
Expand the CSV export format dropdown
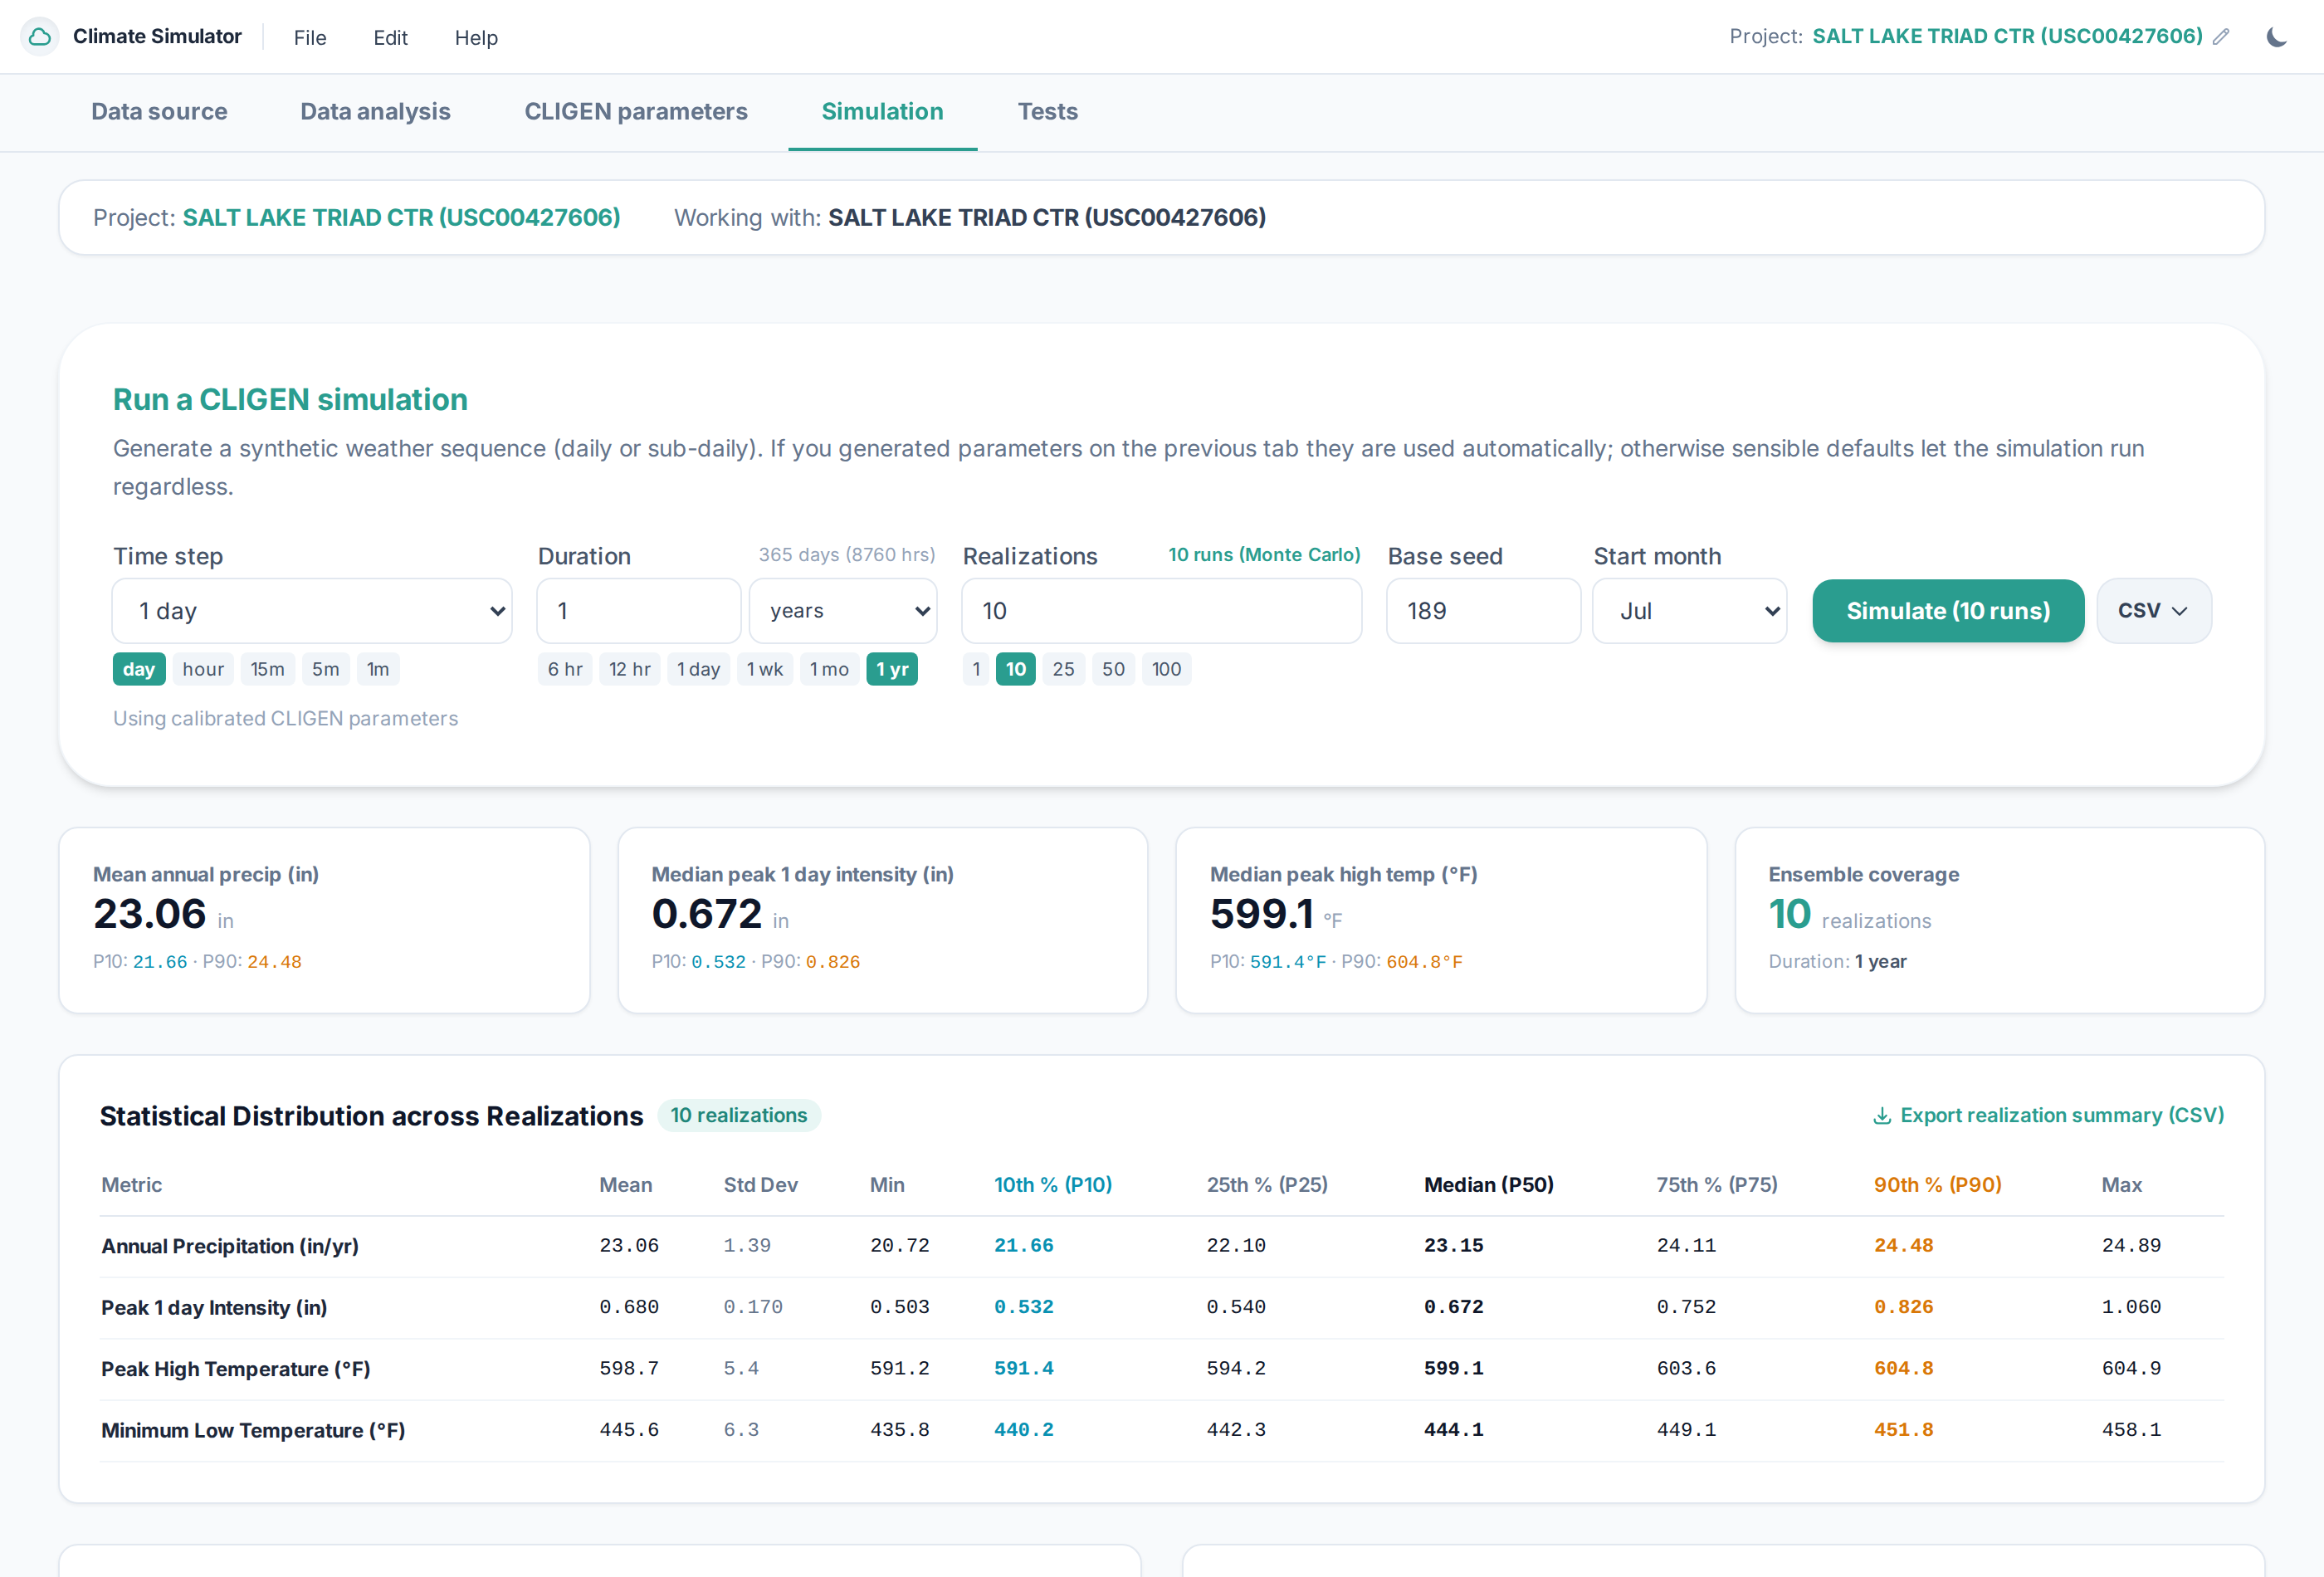click(2153, 611)
